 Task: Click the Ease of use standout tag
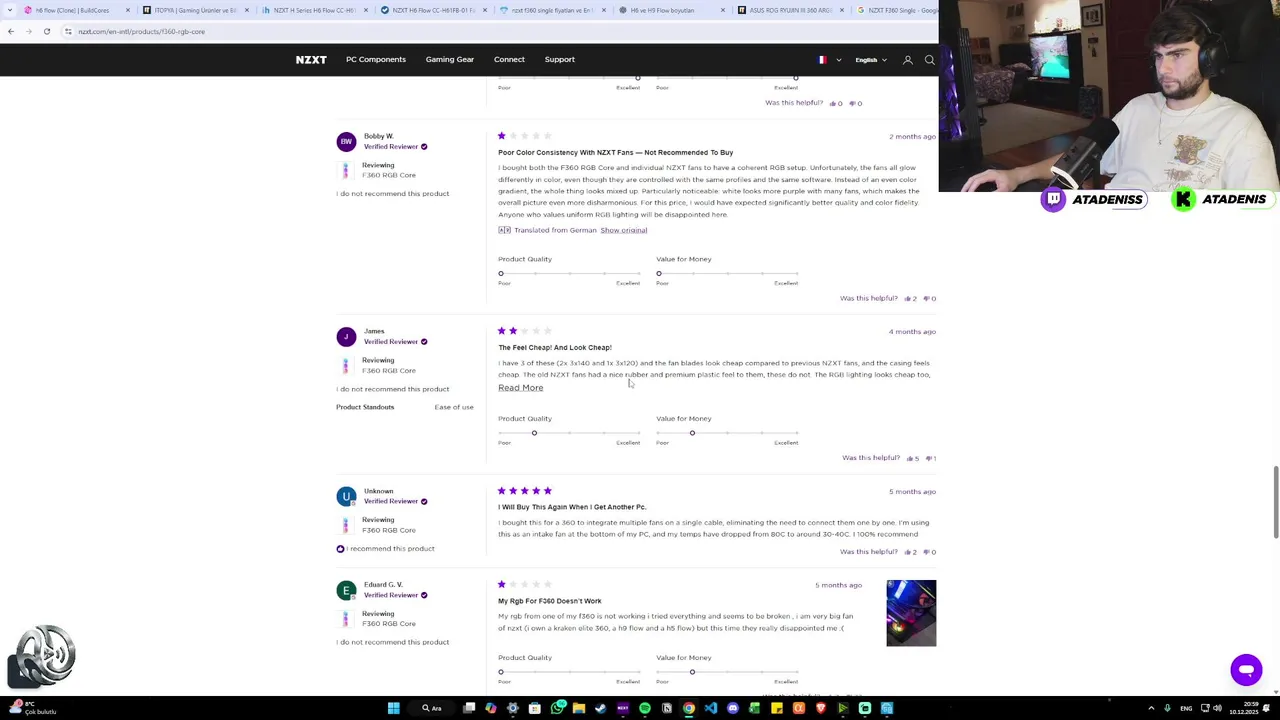[454, 407]
